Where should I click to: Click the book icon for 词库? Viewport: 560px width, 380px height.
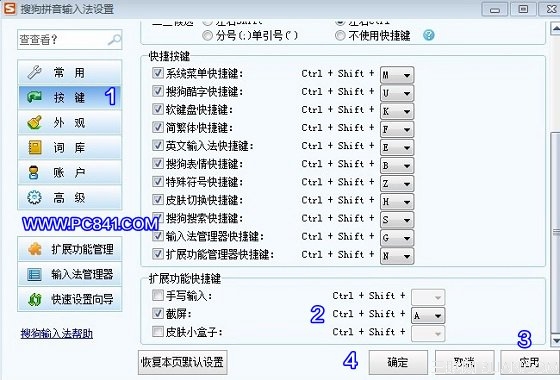(35, 148)
